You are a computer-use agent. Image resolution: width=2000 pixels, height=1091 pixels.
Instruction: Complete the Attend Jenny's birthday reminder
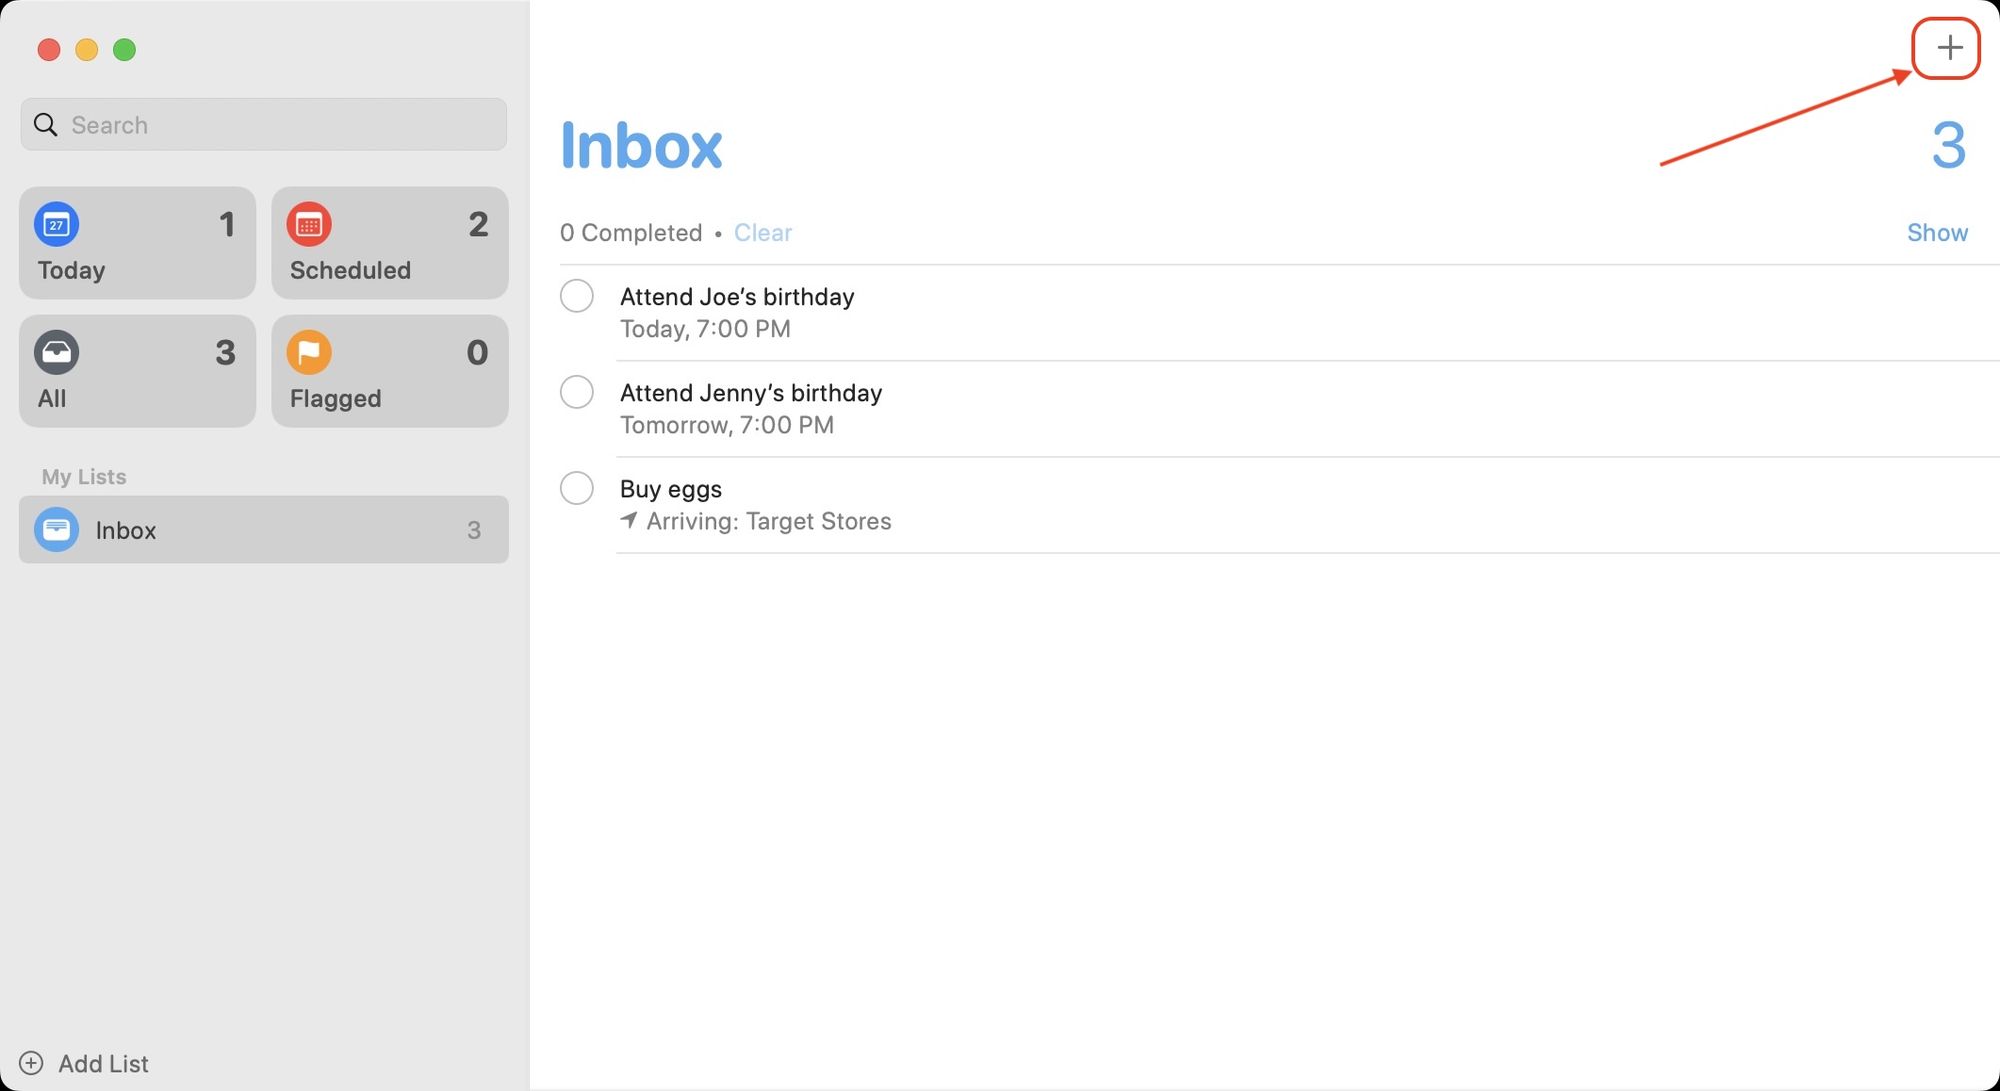coord(576,392)
